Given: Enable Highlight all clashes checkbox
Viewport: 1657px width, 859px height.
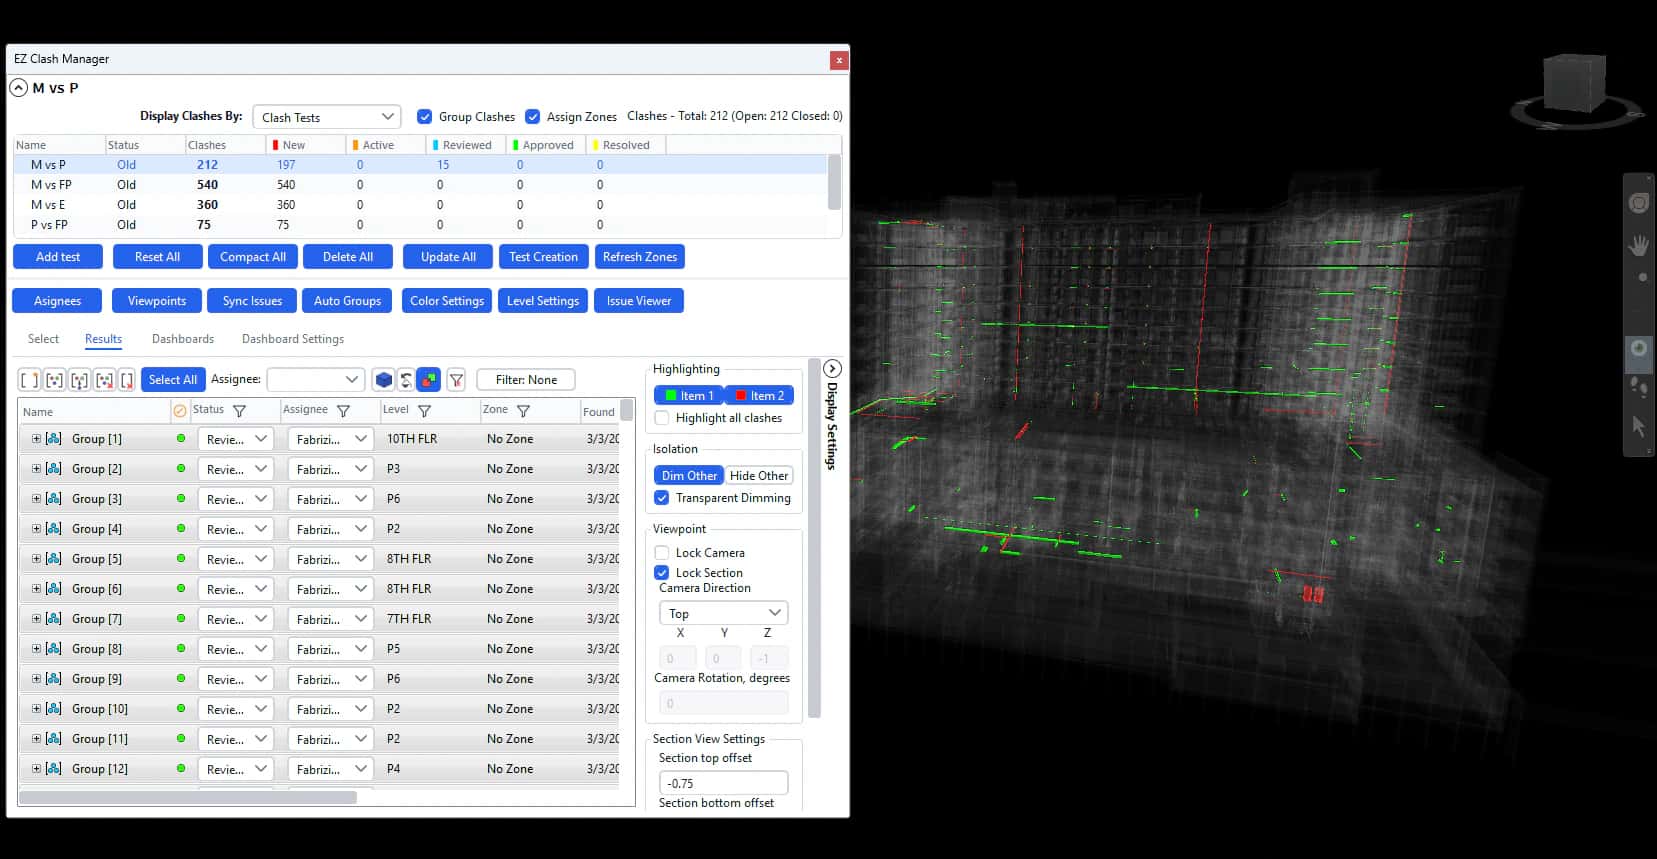Looking at the screenshot, I should pos(662,418).
